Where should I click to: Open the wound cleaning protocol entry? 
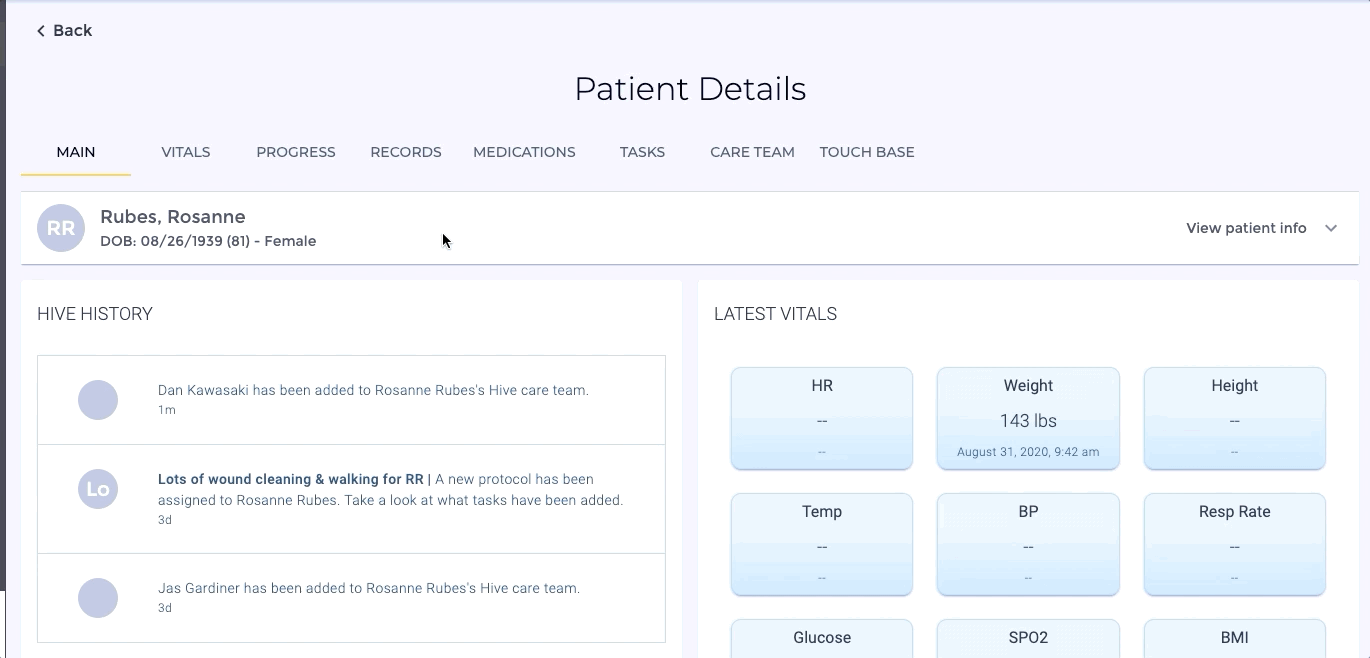(390, 490)
